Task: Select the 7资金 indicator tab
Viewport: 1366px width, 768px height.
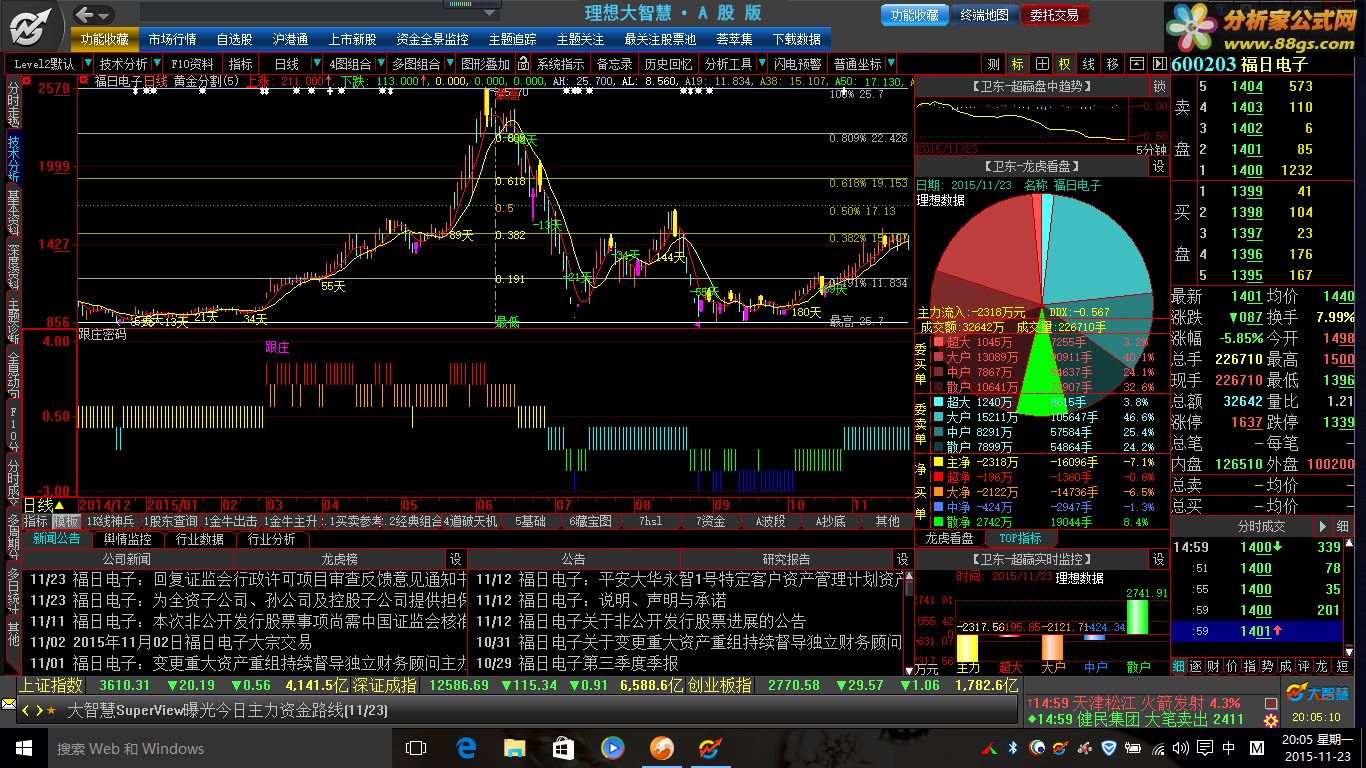Action: [710, 521]
